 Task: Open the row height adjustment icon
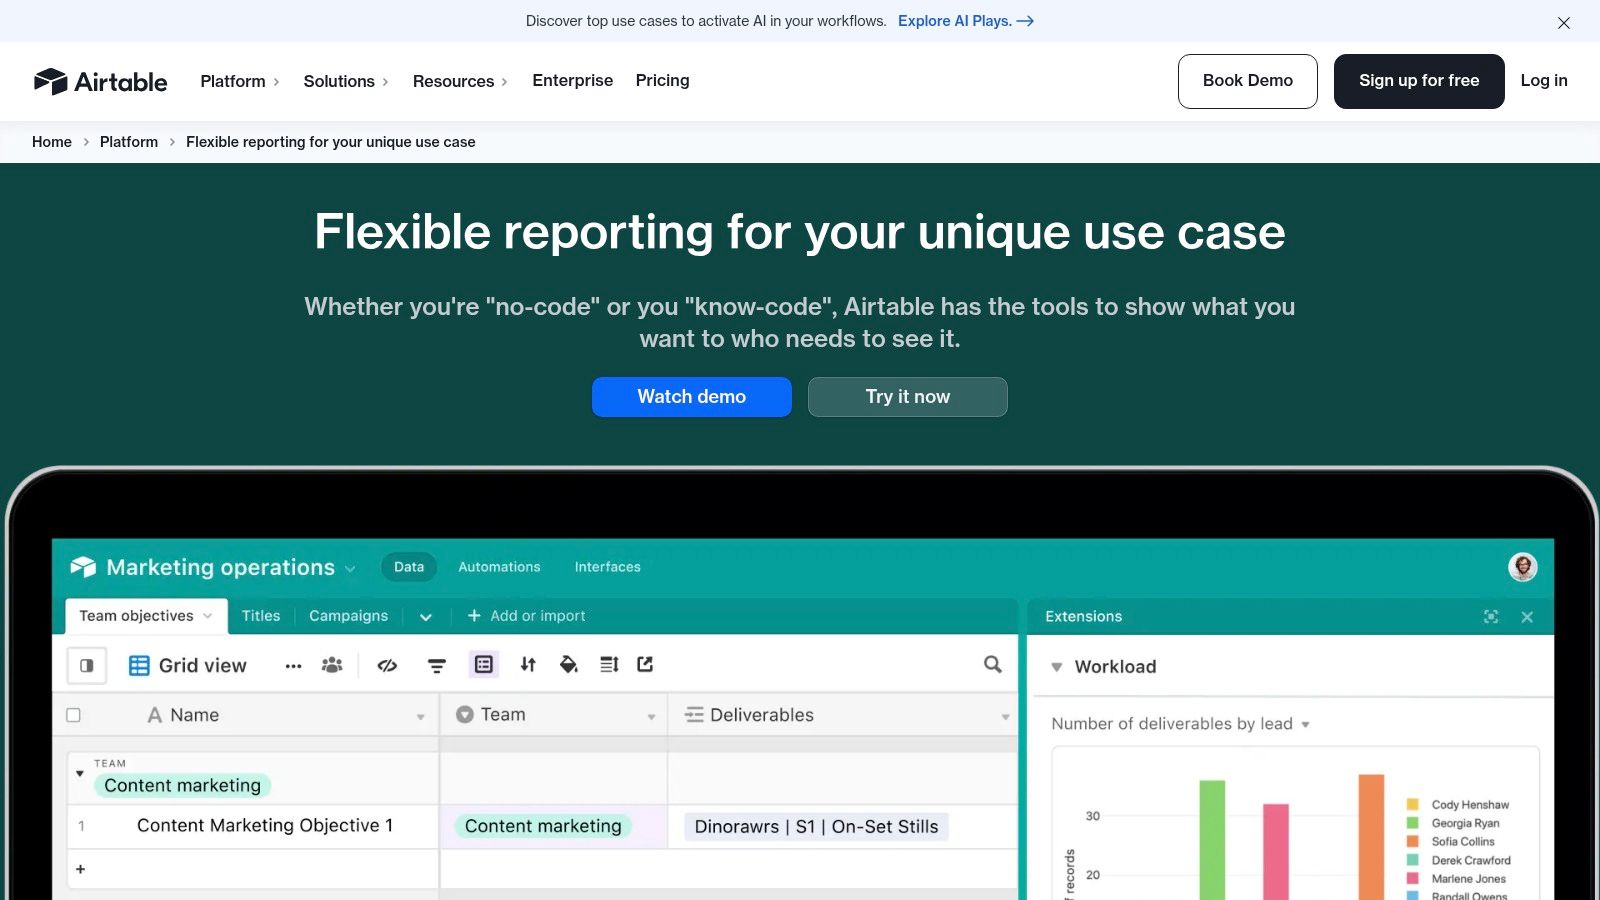[x=608, y=664]
